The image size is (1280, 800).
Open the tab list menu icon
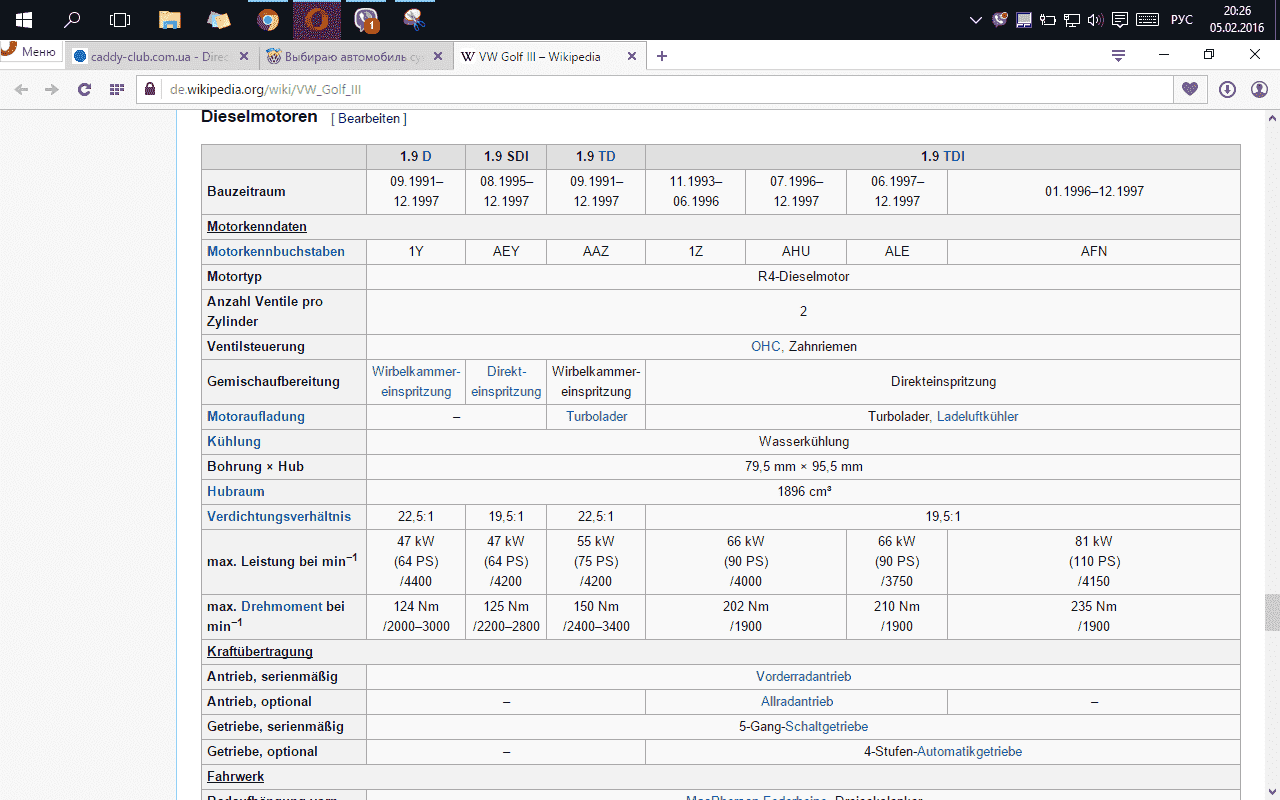pos(1119,56)
